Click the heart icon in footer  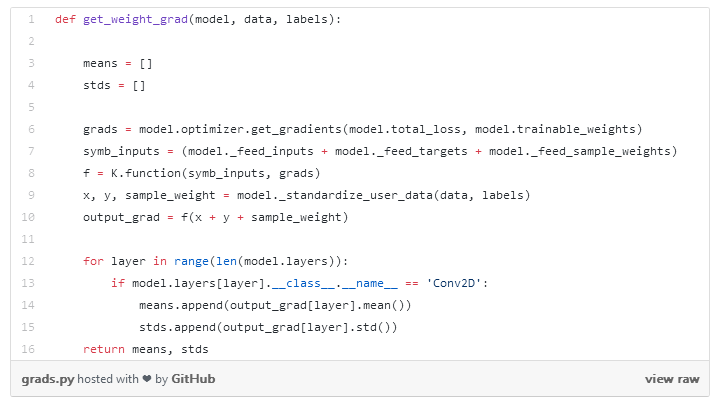(146, 379)
